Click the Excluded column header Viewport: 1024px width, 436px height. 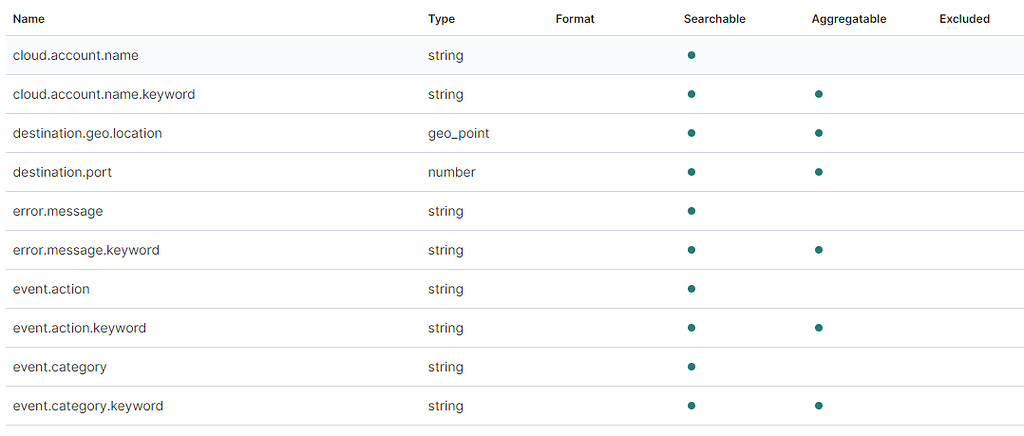click(964, 19)
